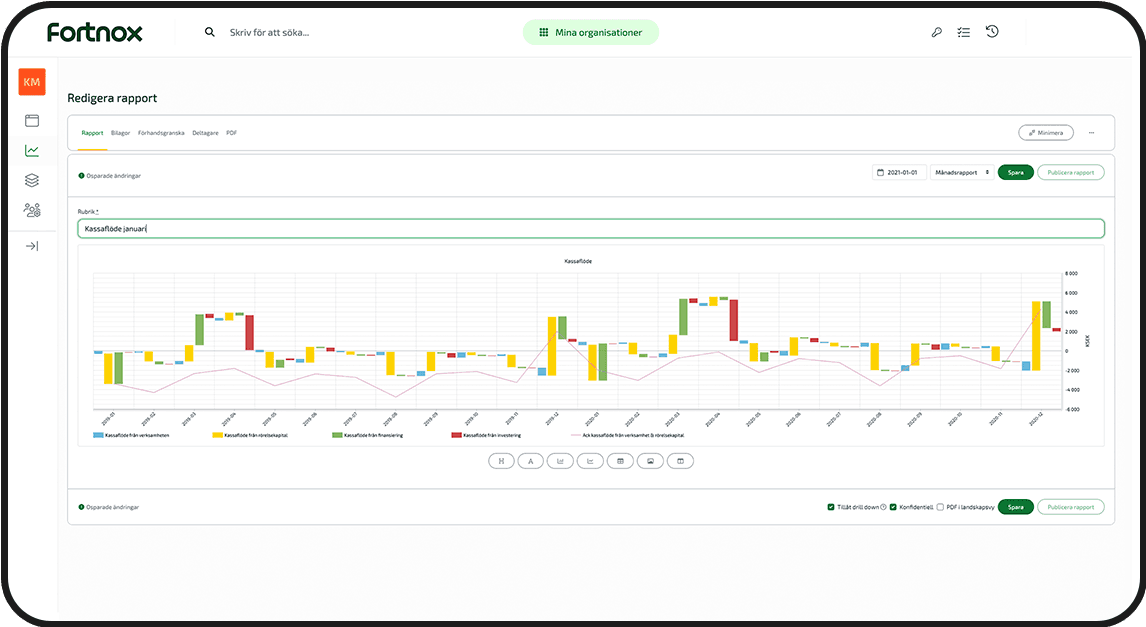Open the date picker showing 2021-01-01
Image resolution: width=1146 pixels, height=627 pixels.
899,173
